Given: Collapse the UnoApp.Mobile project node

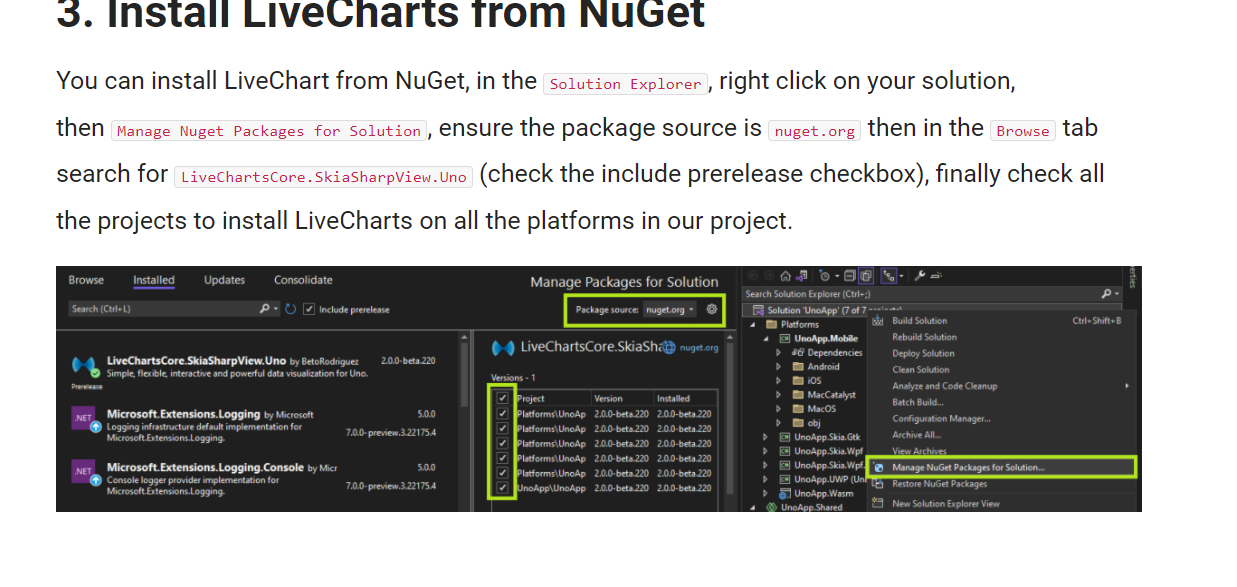Looking at the screenshot, I should pos(768,338).
